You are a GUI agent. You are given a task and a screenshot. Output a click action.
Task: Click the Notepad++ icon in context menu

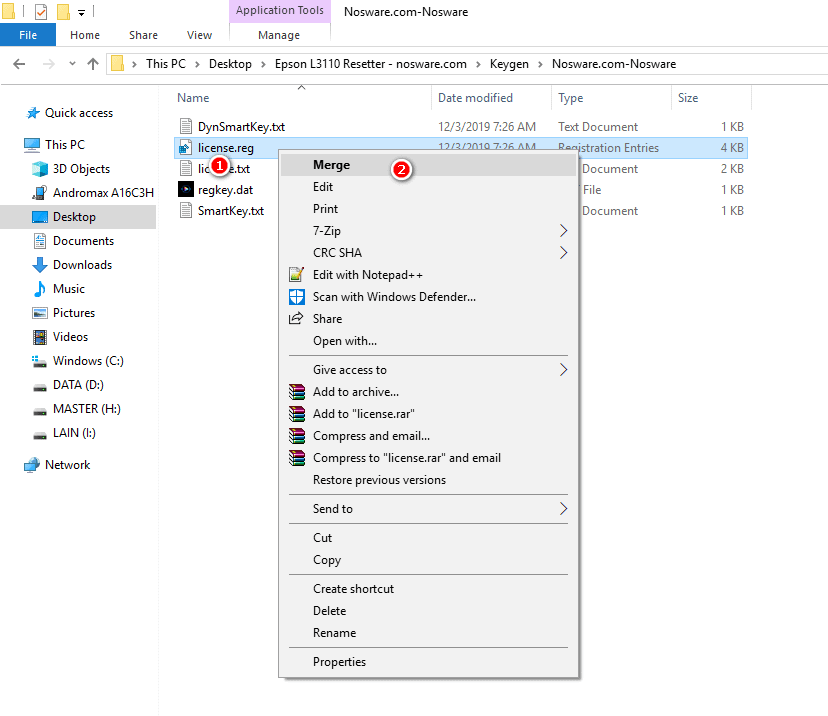tap(296, 275)
